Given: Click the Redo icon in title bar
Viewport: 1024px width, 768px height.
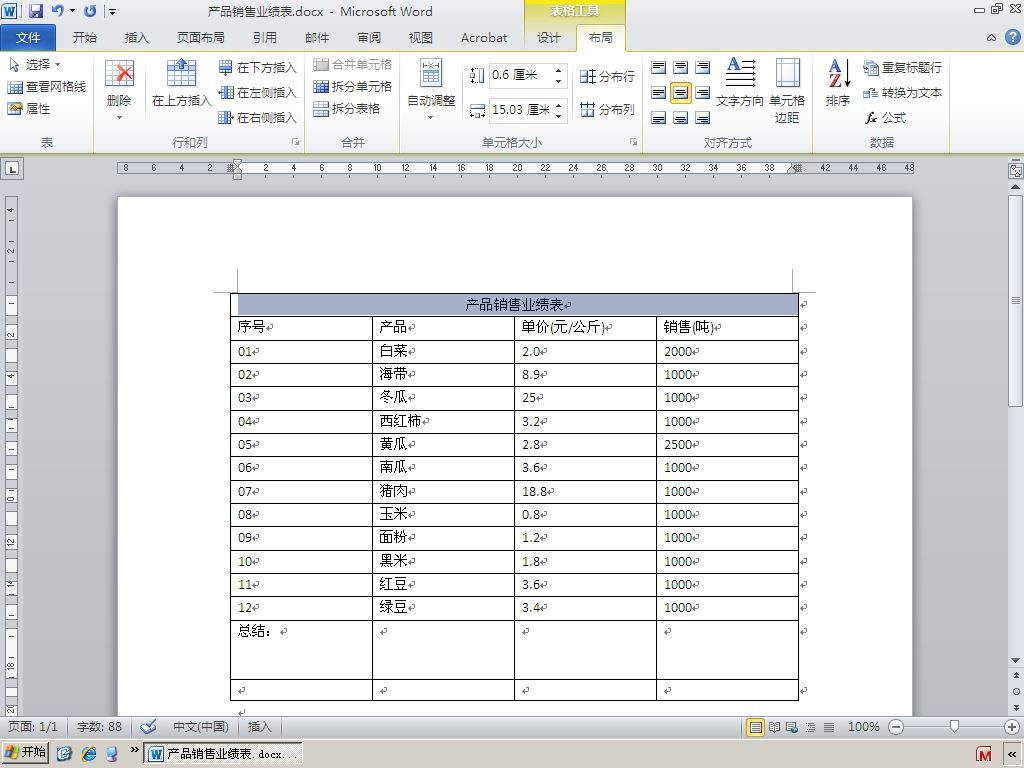Looking at the screenshot, I should 90,10.
